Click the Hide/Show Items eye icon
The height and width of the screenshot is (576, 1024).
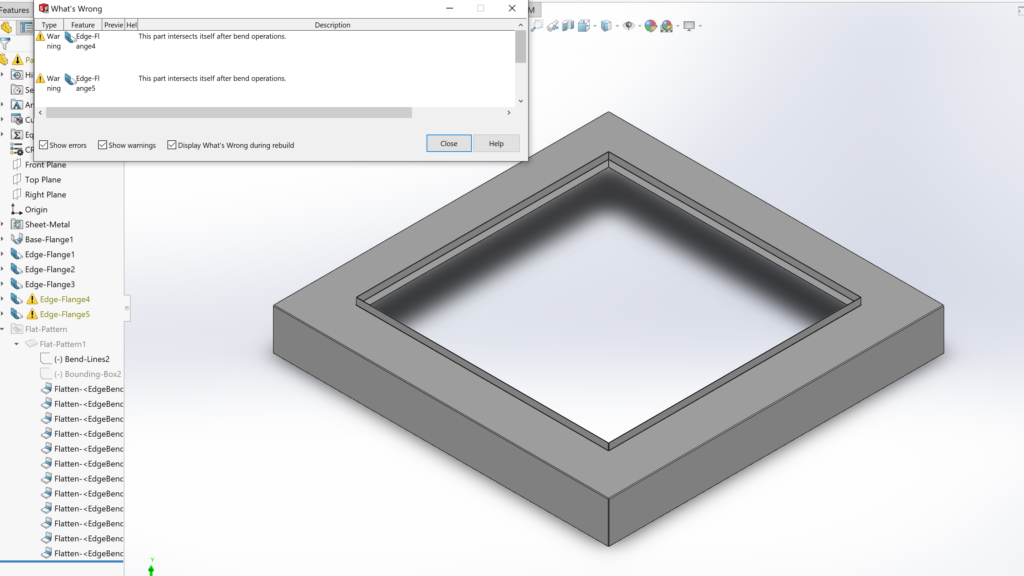(628, 26)
